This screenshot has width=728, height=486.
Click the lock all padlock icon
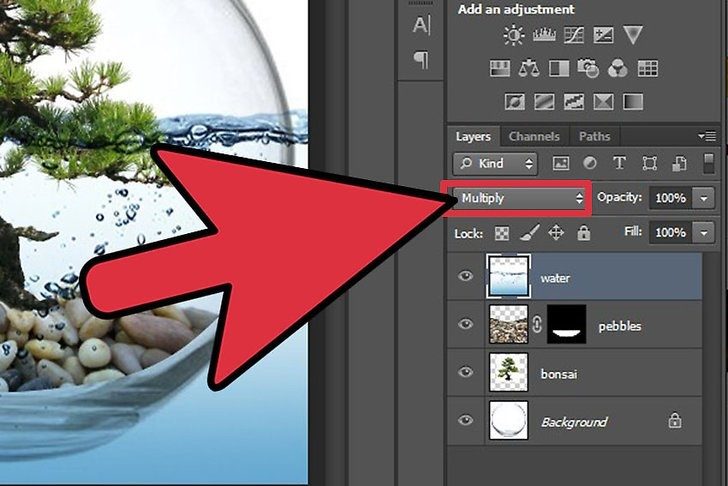point(583,233)
